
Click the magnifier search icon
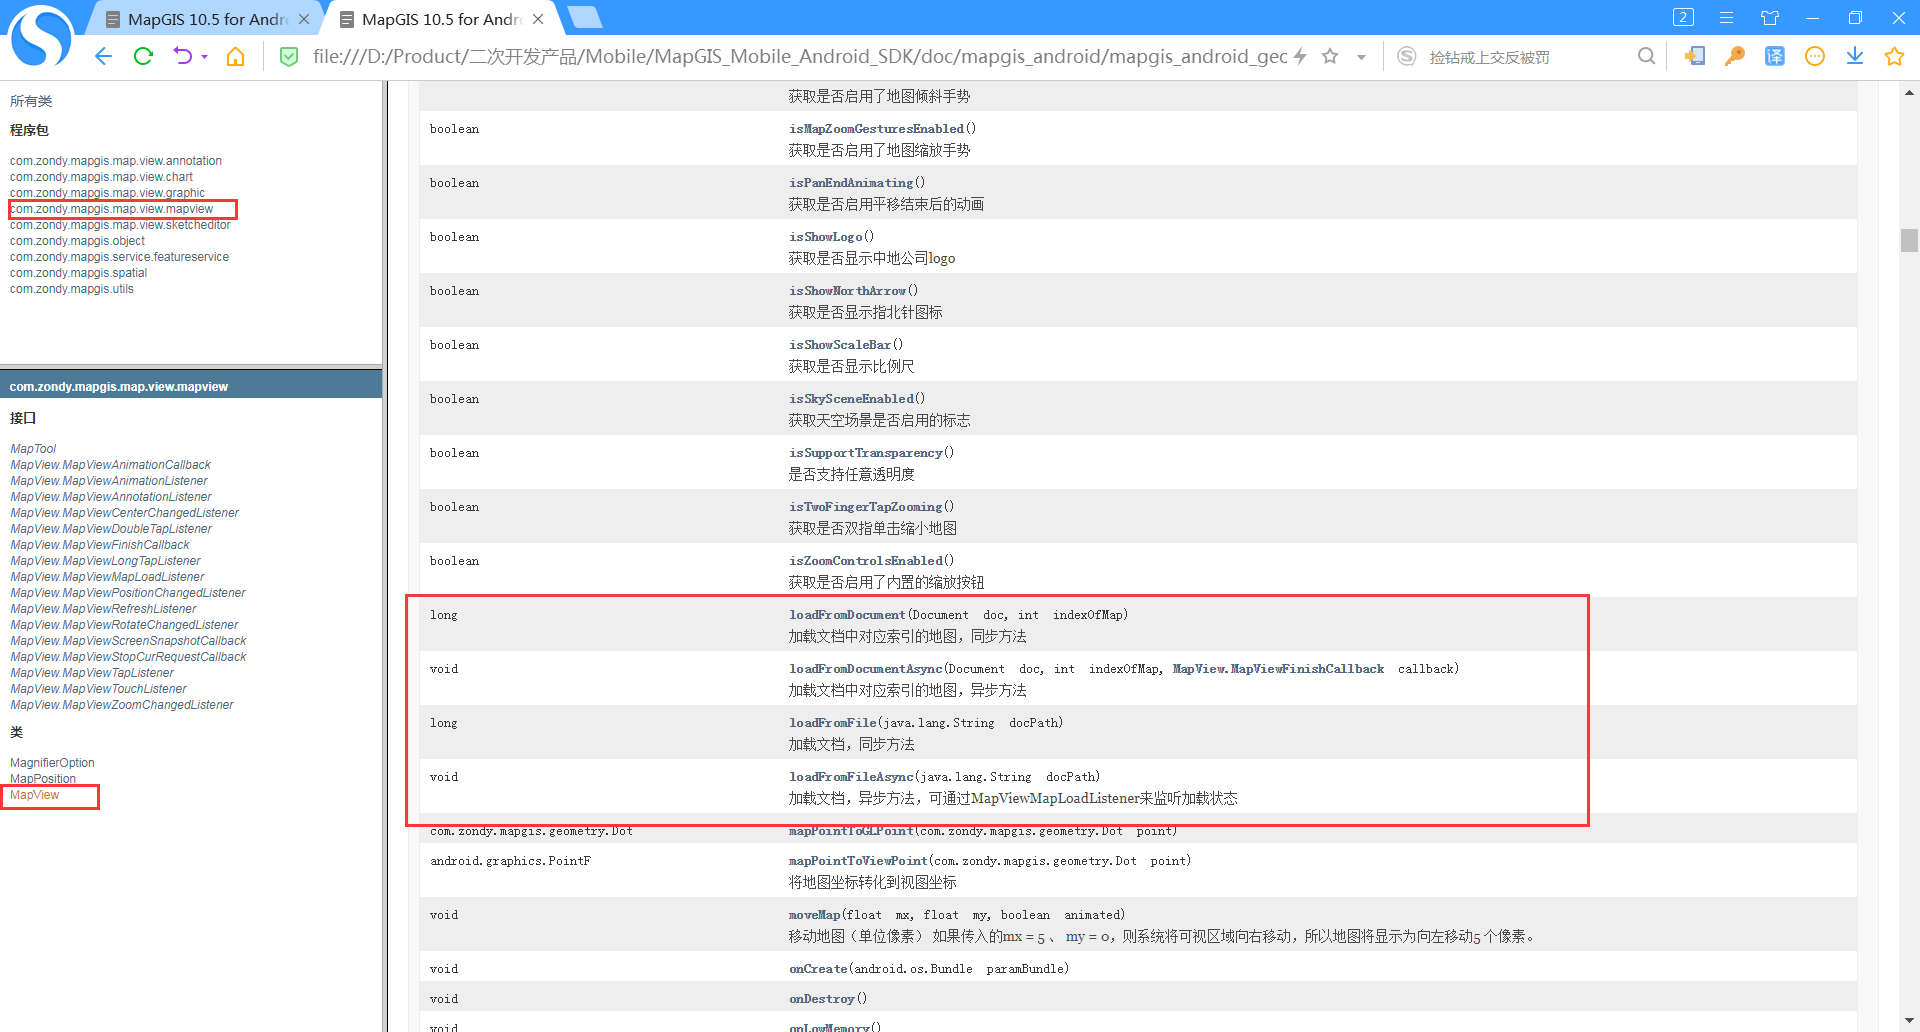click(1646, 56)
